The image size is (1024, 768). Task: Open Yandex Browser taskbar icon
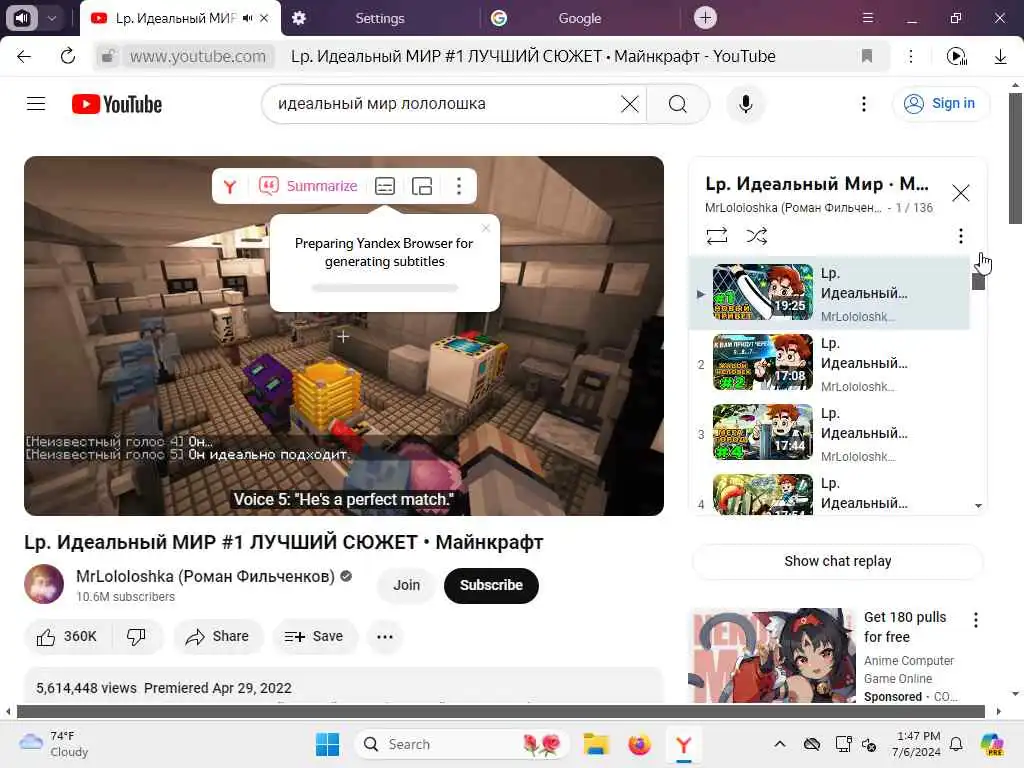click(683, 744)
